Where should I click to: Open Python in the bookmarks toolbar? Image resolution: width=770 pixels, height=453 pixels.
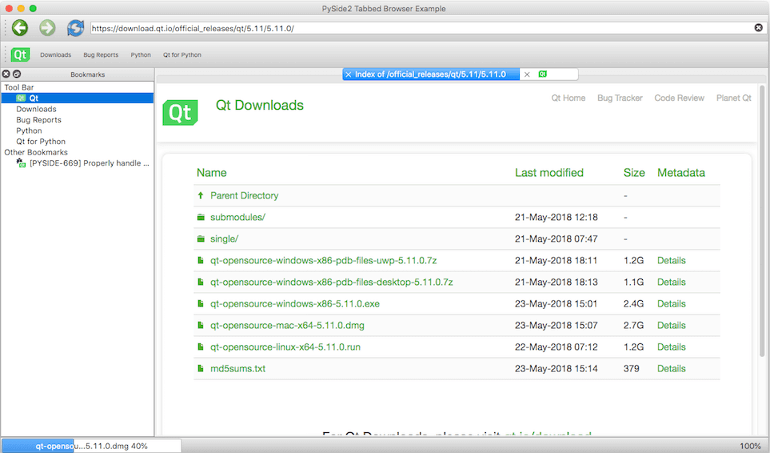pyautogui.click(x=140, y=55)
